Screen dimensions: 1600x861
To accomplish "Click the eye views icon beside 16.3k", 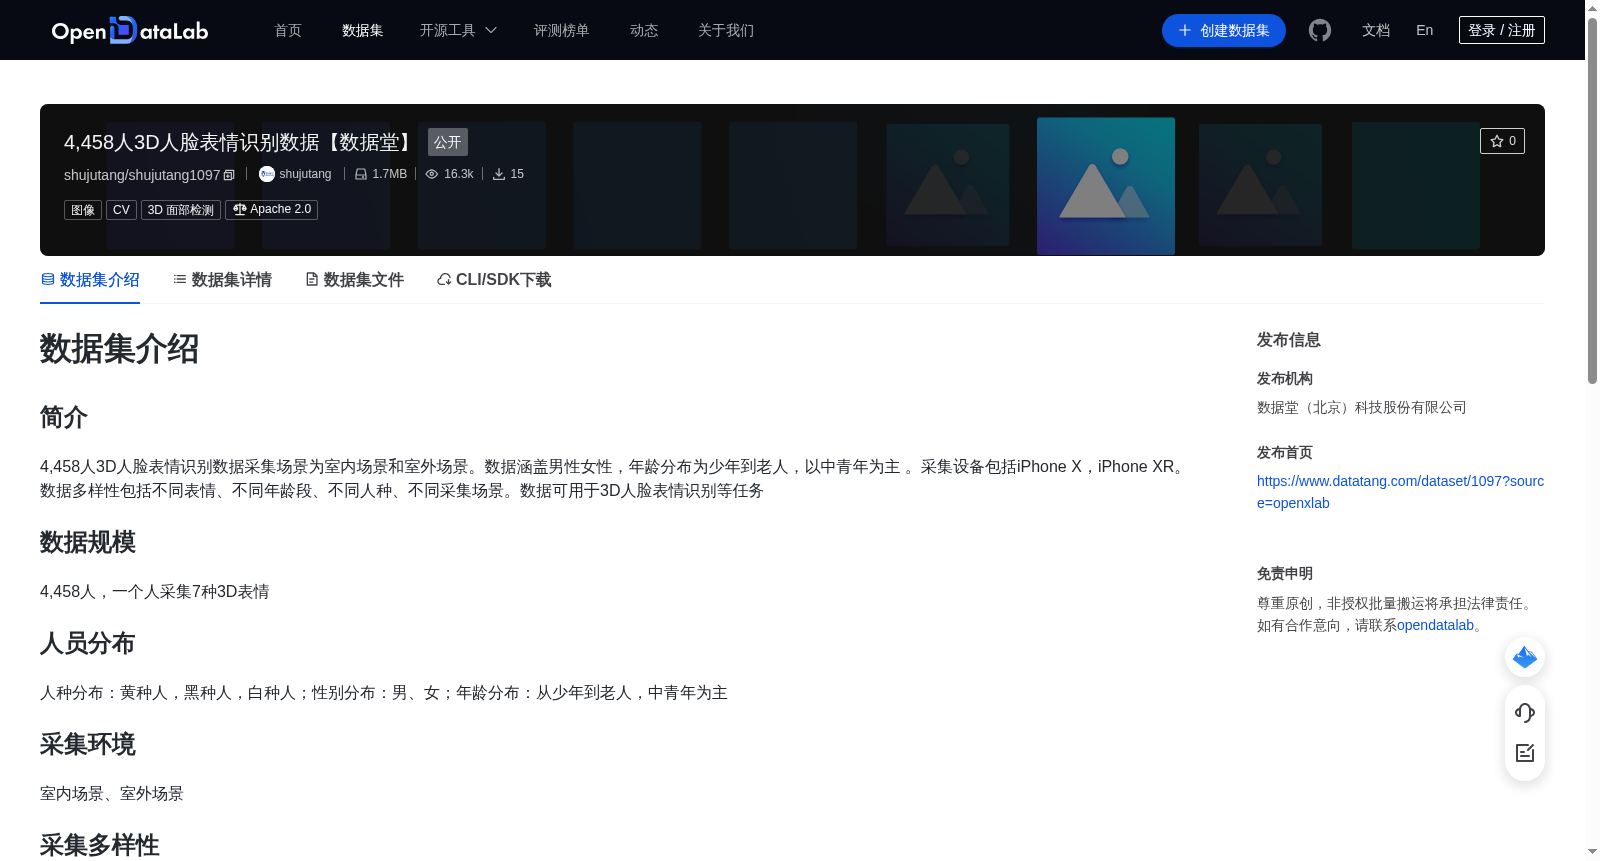I will pyautogui.click(x=432, y=174).
